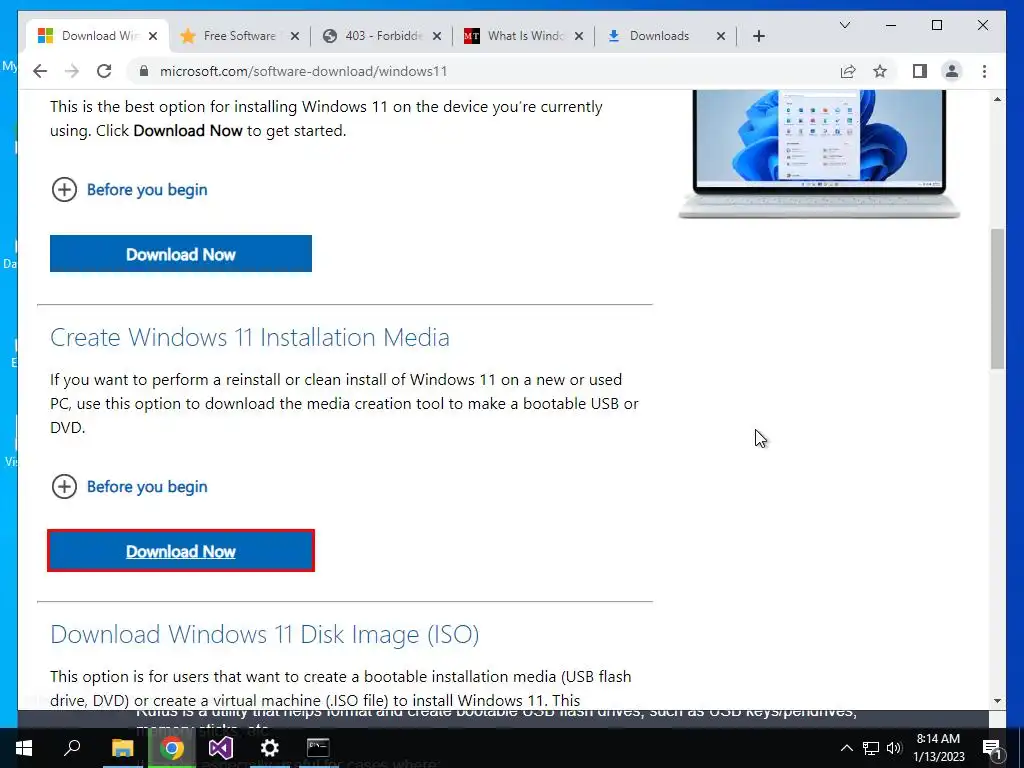Open the tab search chevron
The image size is (1024, 768).
coord(844,25)
